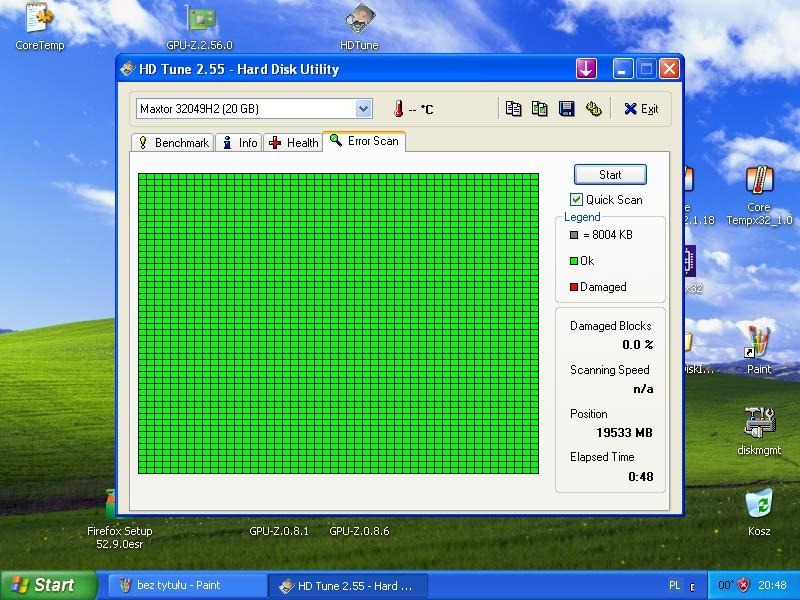Switch to the Benchmark tab
This screenshot has height=600, width=800.
click(173, 142)
